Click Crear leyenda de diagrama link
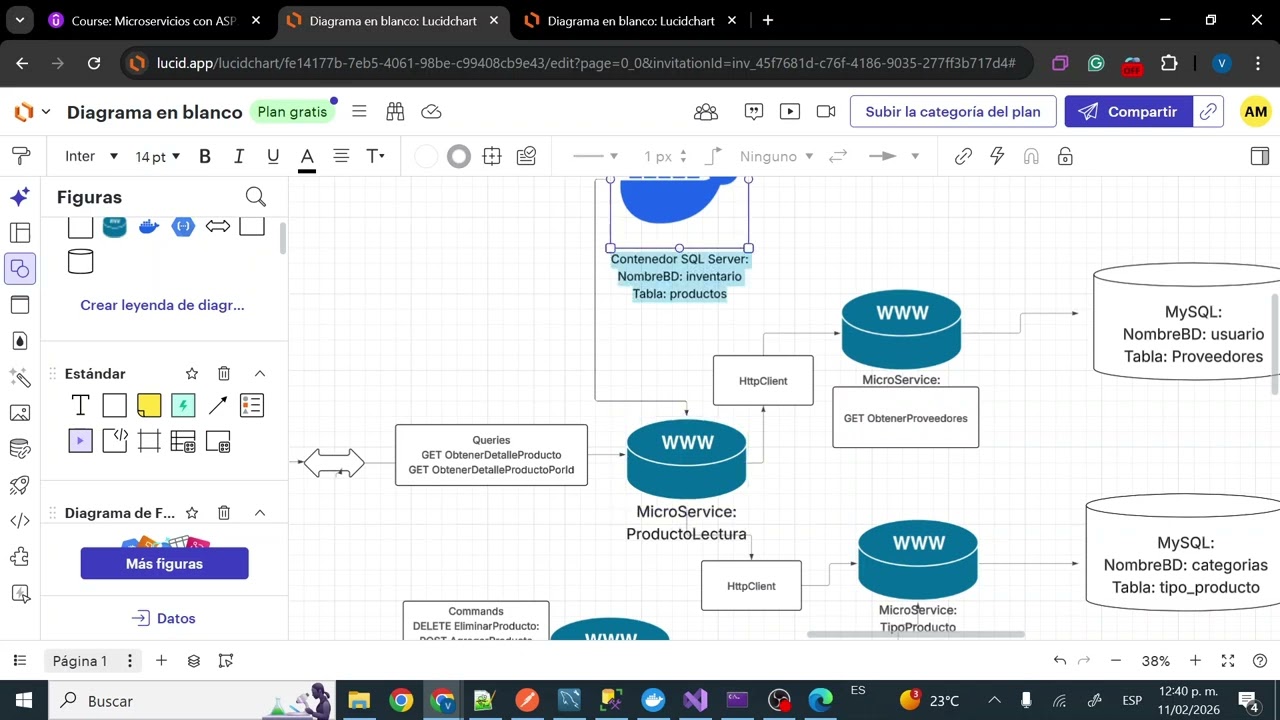The width and height of the screenshot is (1280, 720). pos(163,305)
